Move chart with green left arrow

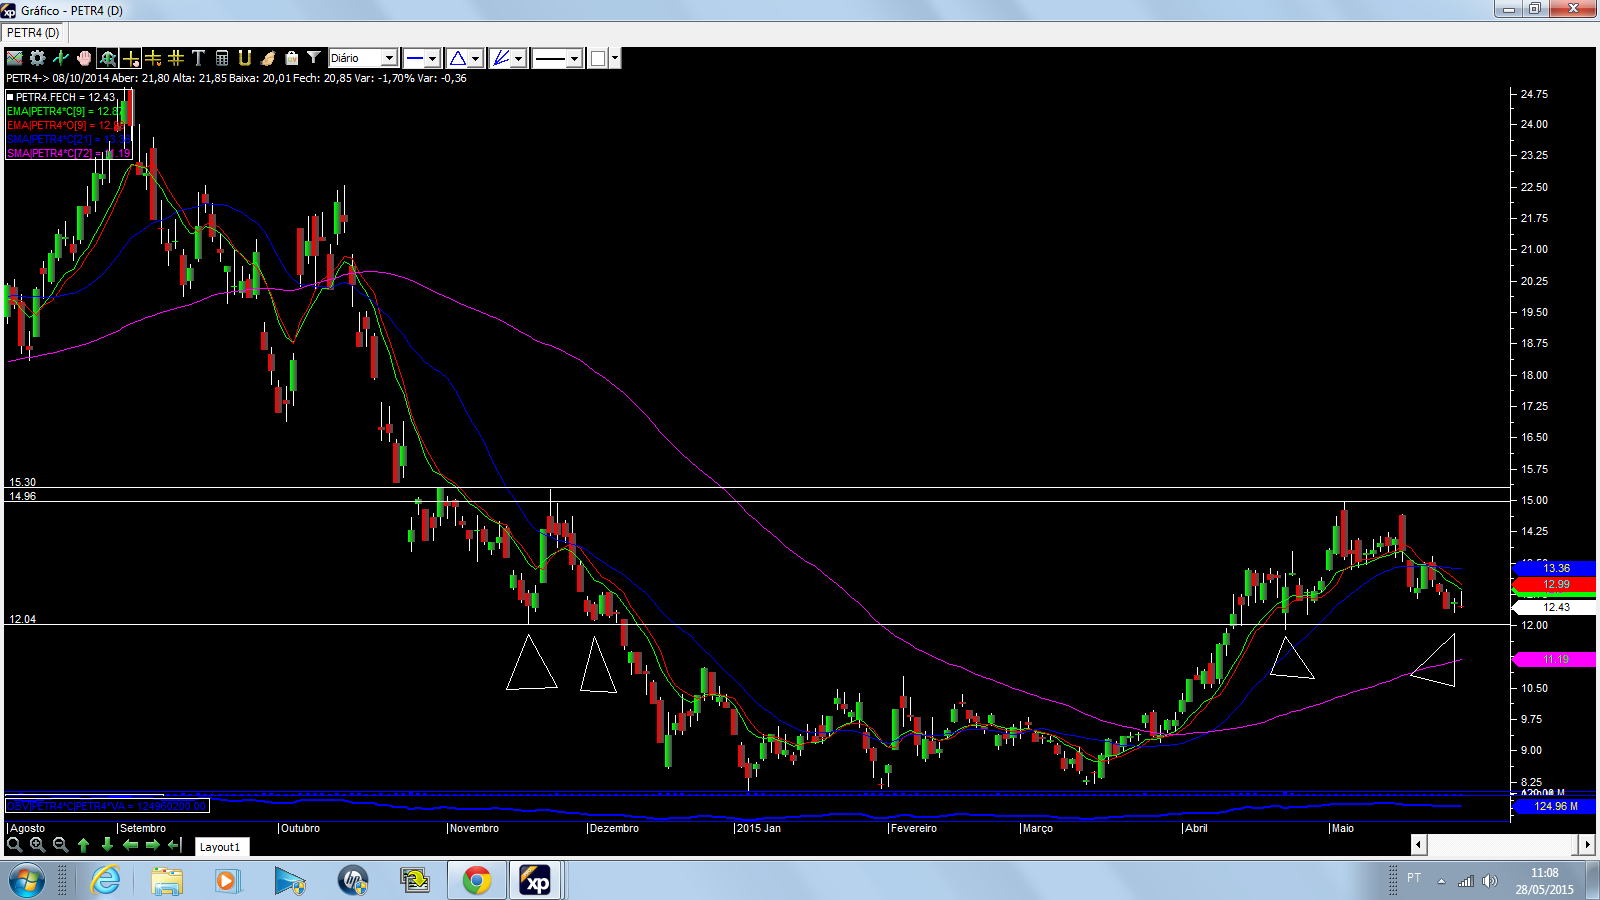point(130,845)
